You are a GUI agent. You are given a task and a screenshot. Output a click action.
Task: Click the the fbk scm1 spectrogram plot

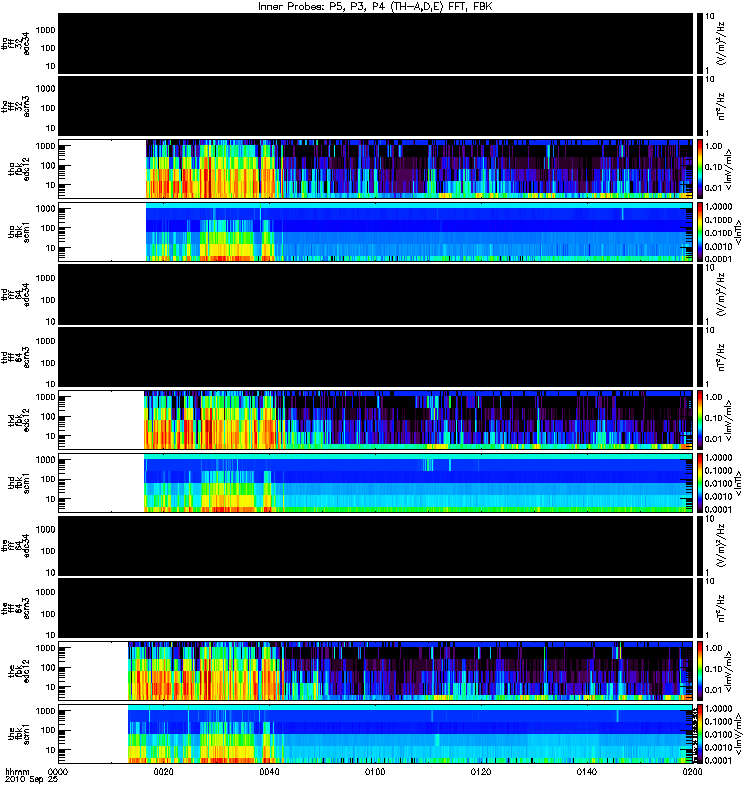375,734
